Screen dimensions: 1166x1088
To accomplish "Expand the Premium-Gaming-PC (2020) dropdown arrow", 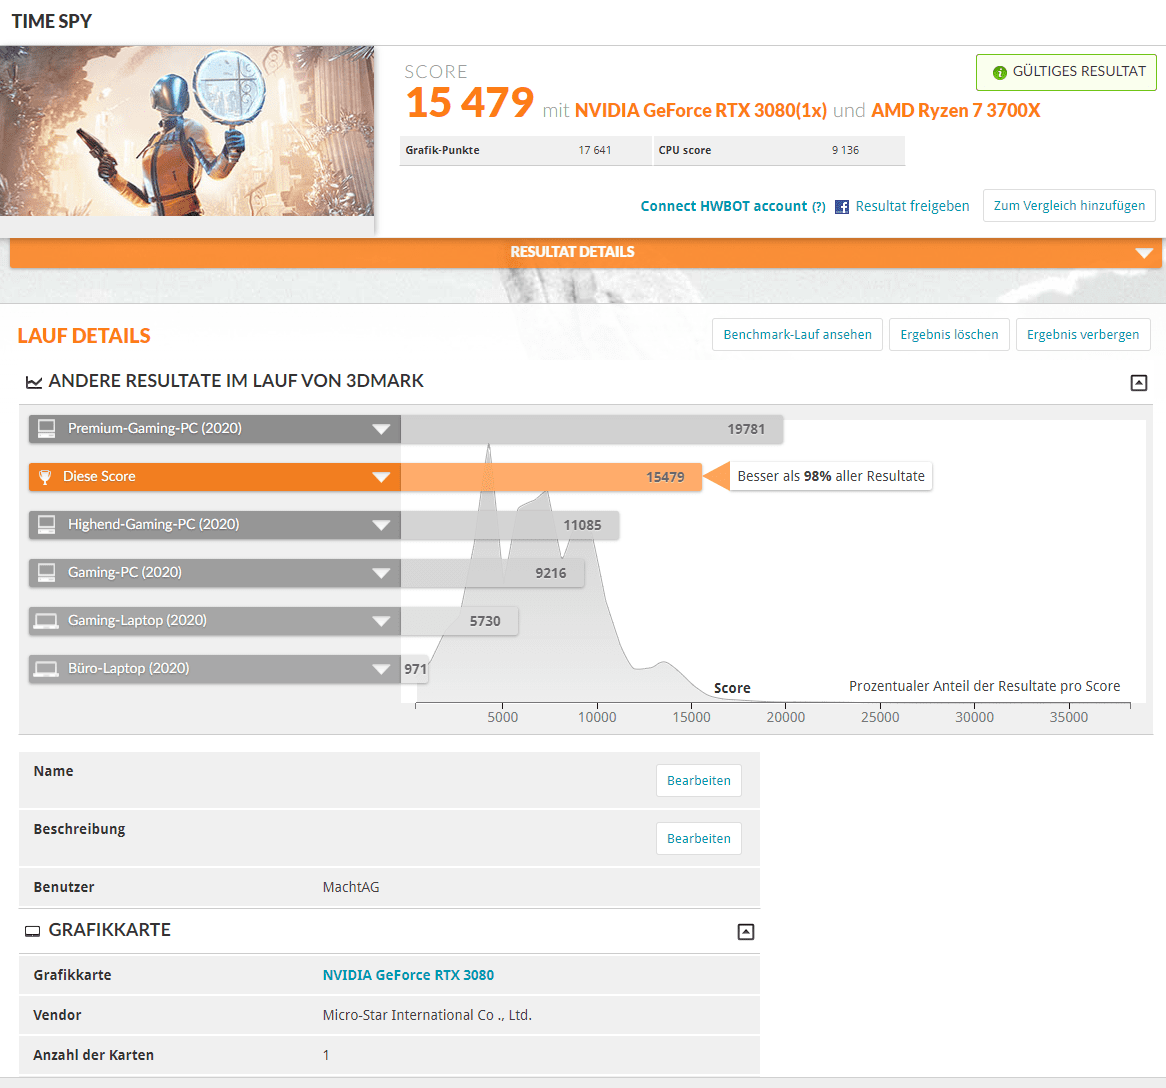I will 381,429.
